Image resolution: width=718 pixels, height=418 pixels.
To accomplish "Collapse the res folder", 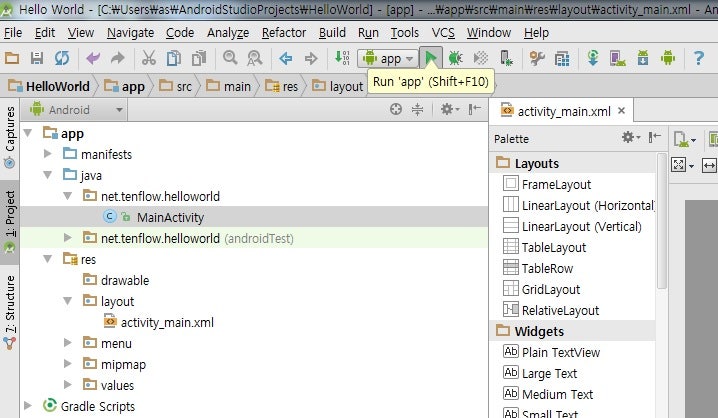I will (x=48, y=259).
